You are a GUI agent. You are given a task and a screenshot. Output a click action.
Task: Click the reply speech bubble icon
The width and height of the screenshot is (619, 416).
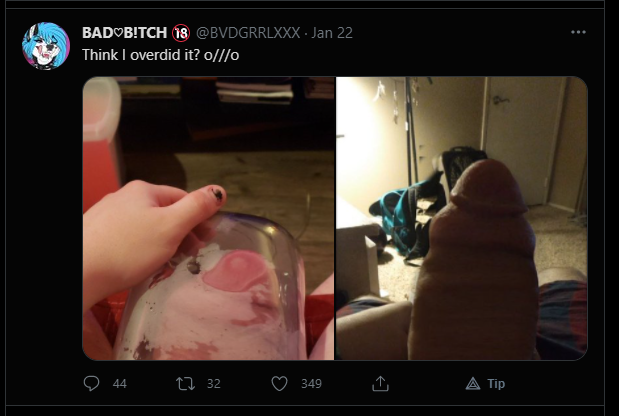pos(91,383)
